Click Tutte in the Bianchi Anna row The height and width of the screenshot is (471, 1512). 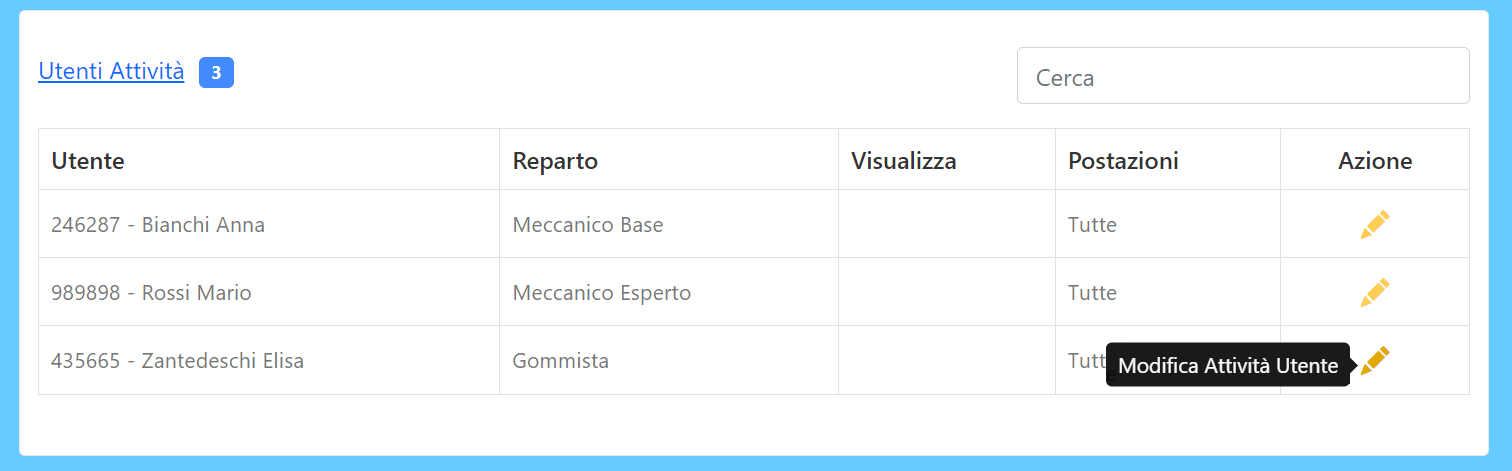(1092, 225)
